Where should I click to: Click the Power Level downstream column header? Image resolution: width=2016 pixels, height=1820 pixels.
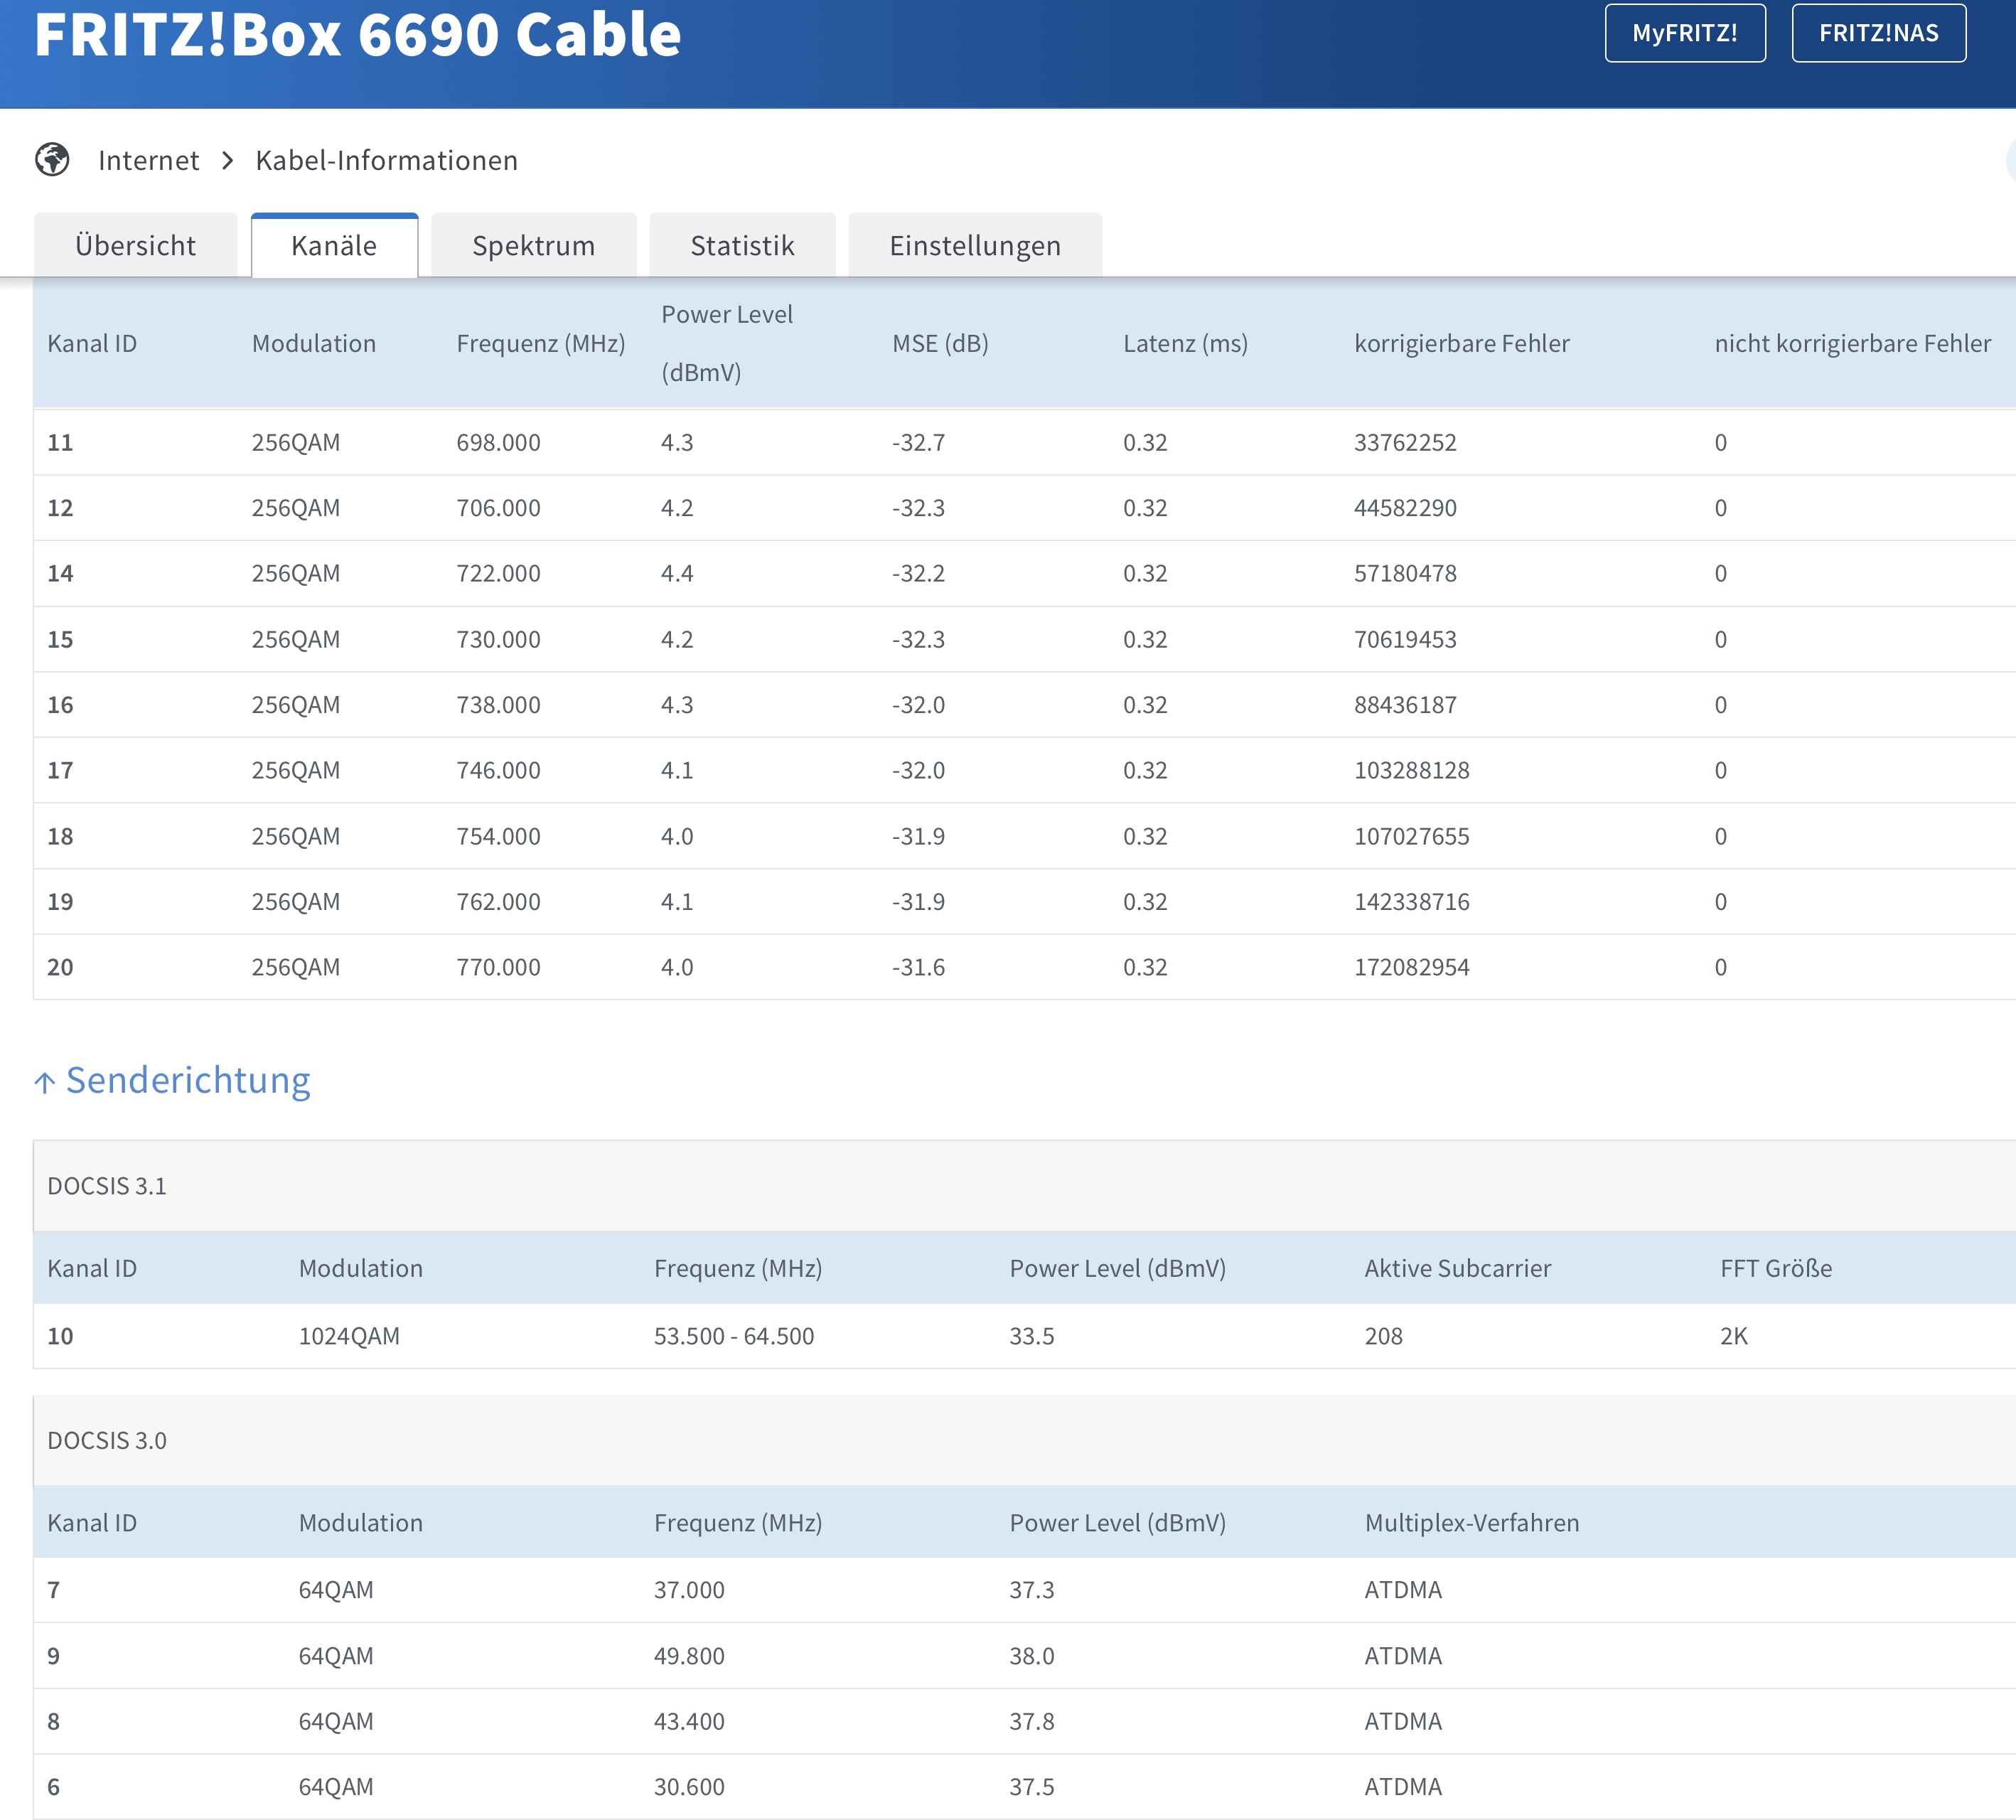(727, 342)
